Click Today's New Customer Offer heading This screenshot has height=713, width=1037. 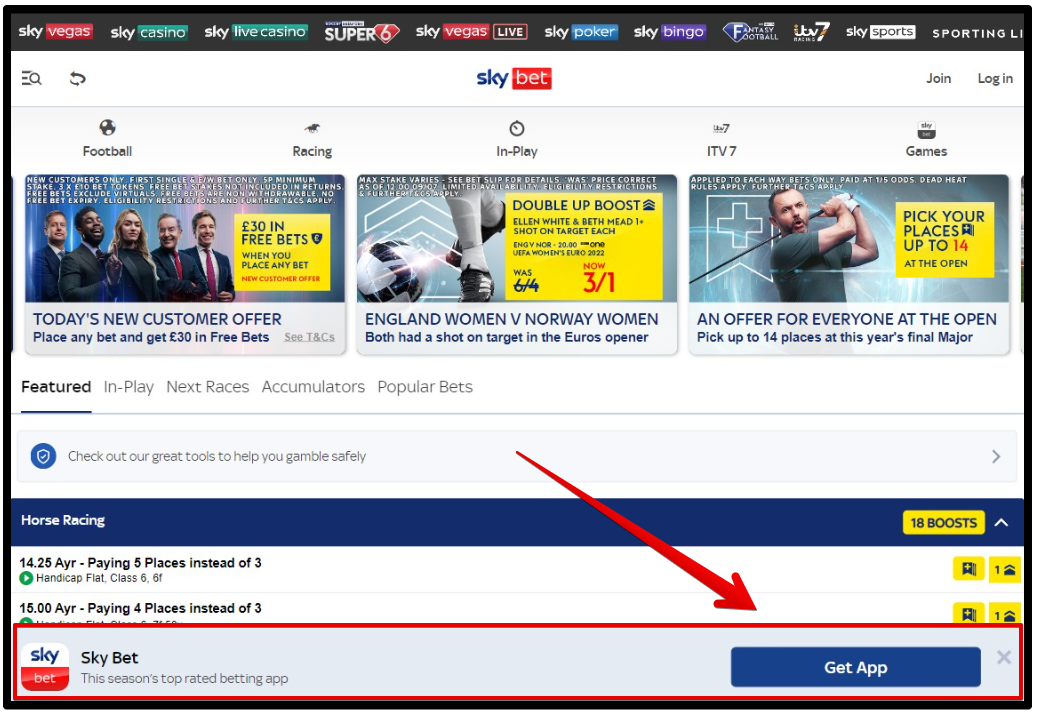[x=157, y=319]
